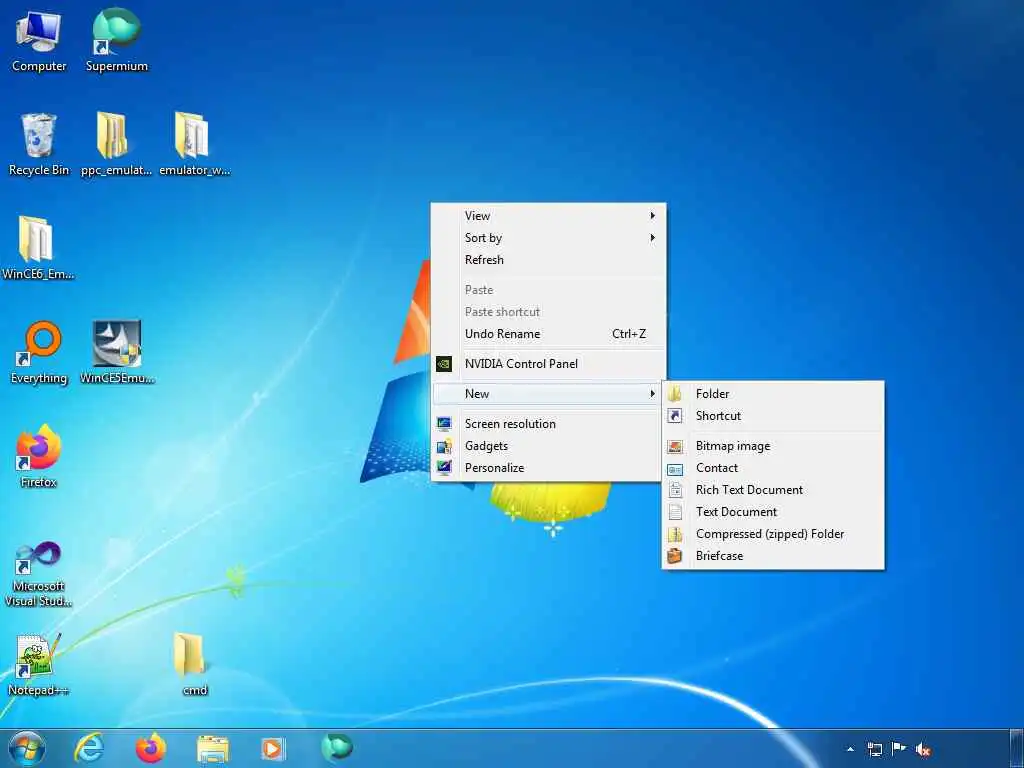1024x768 pixels.
Task: Open Windows Media Player from taskbar
Action: click(274, 748)
